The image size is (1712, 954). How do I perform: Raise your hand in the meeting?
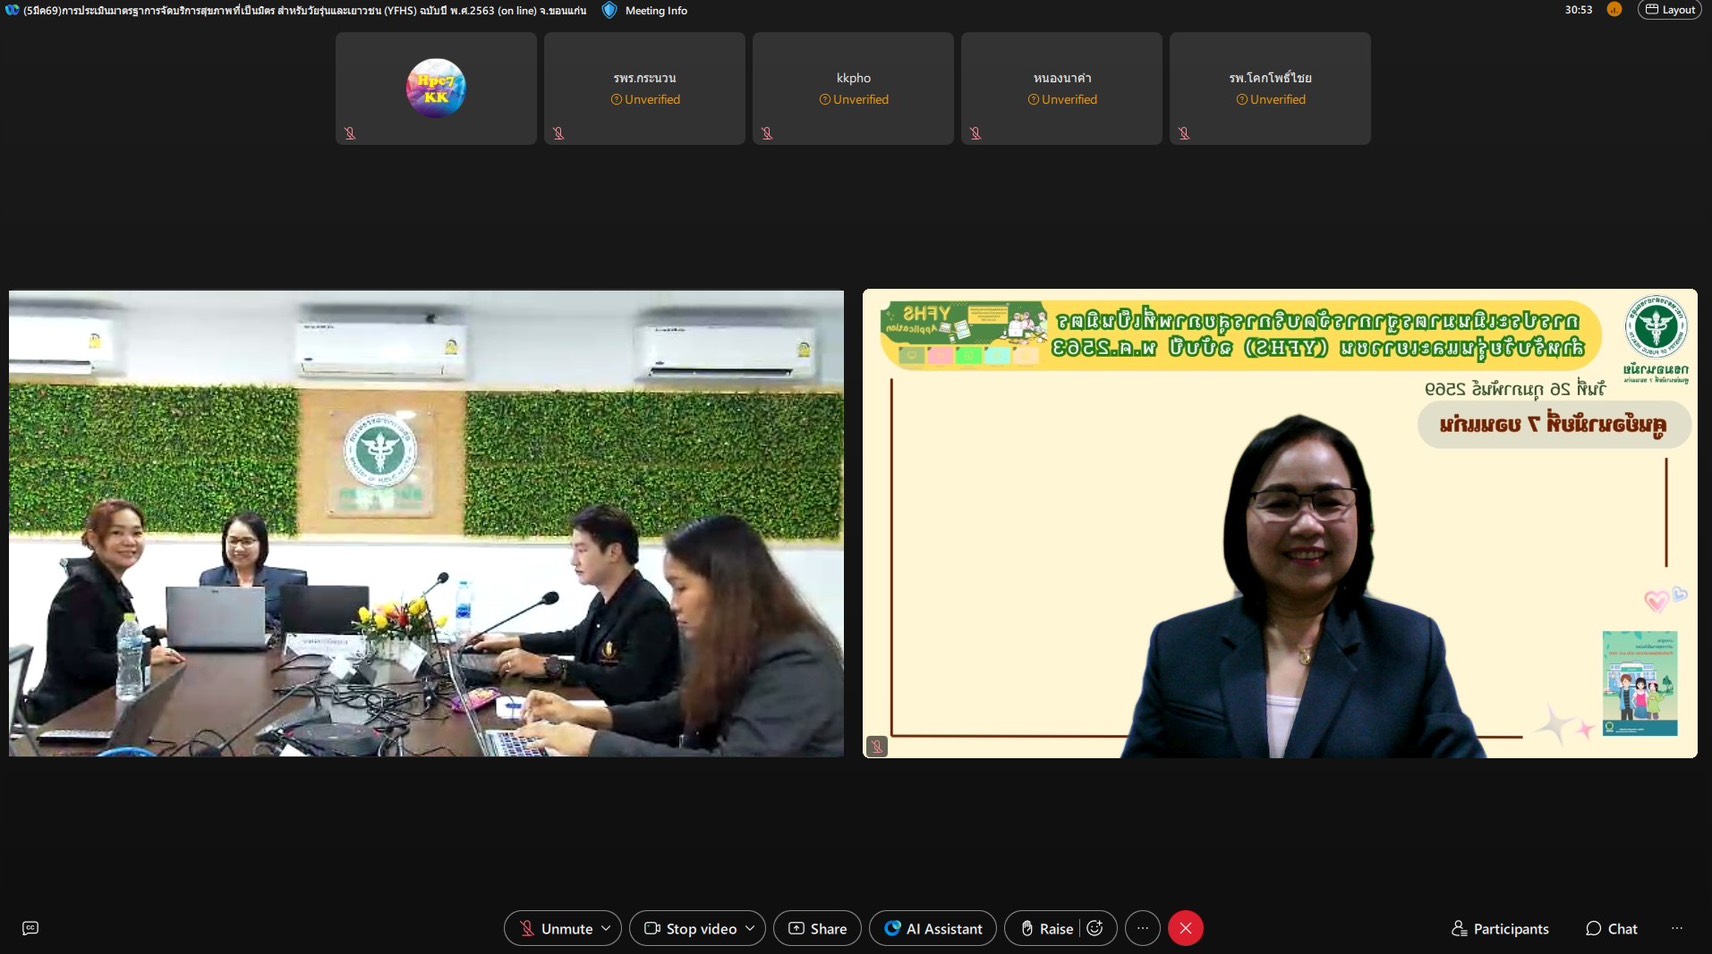click(1045, 928)
